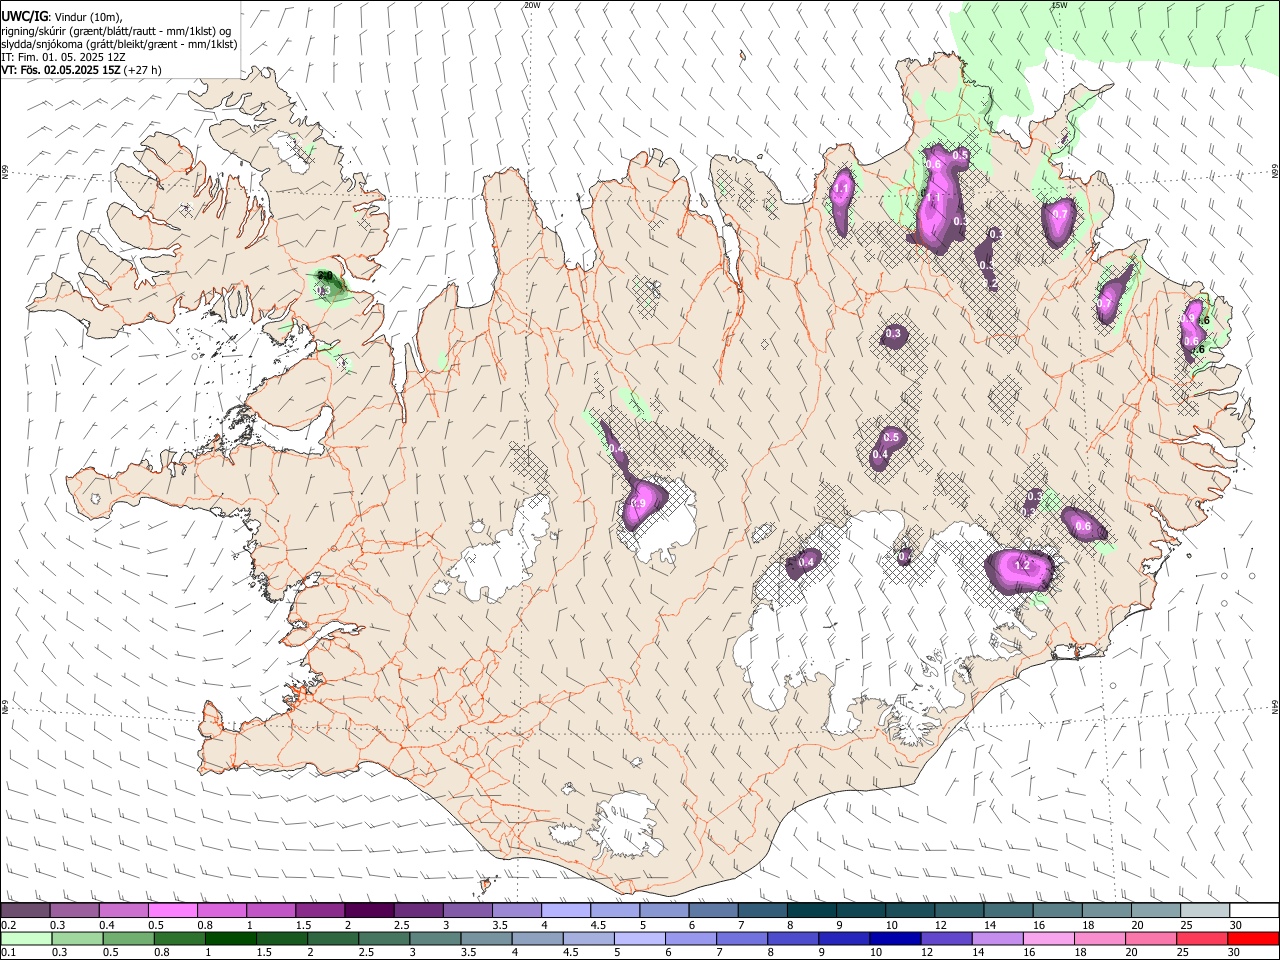Click the "15W" longitude label at top
The height and width of the screenshot is (960, 1280).
pyautogui.click(x=1060, y=5)
